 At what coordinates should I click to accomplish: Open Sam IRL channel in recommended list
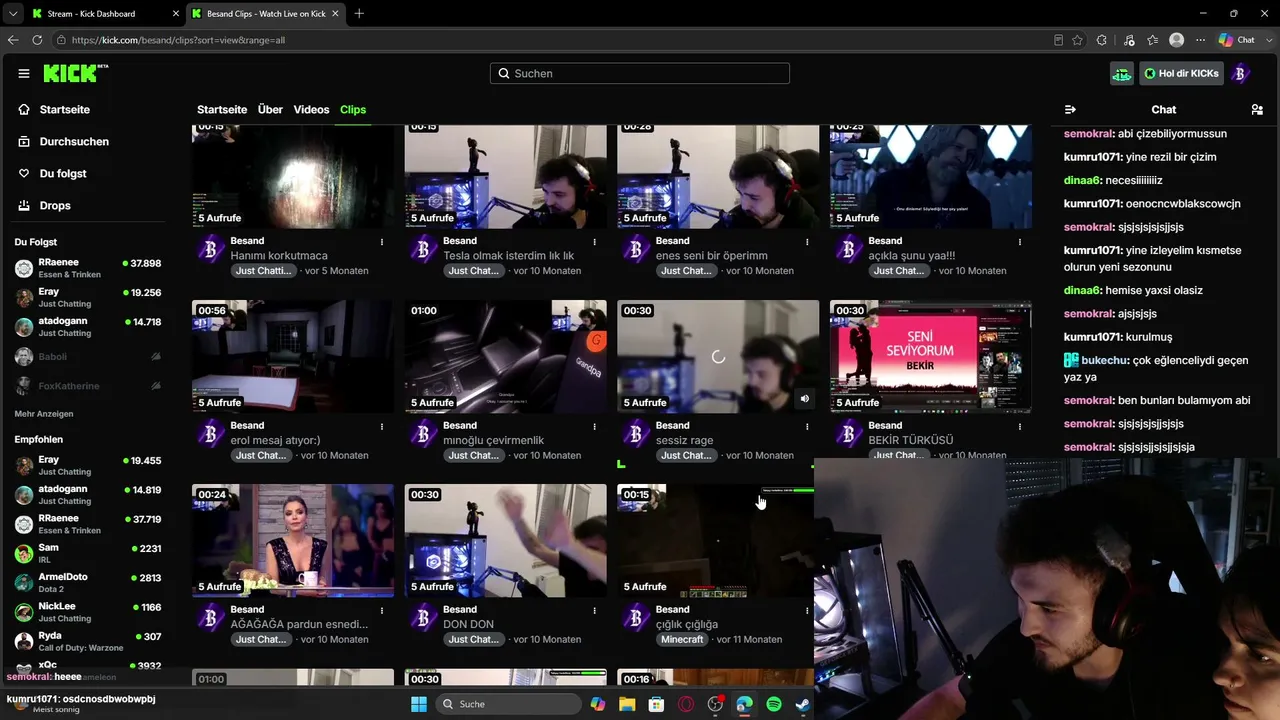tap(88, 553)
